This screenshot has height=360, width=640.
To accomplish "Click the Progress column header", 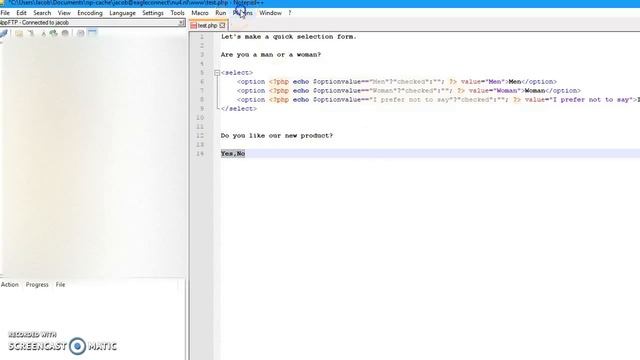I will [37, 284].
